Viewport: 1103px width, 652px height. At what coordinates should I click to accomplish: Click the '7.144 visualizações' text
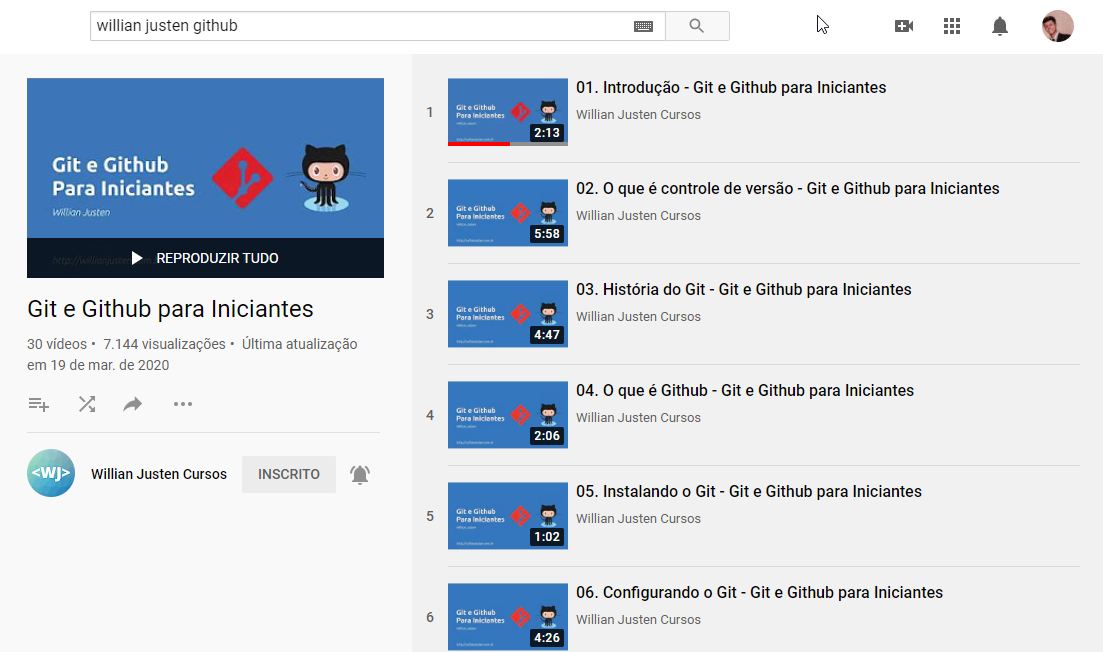click(x=164, y=345)
